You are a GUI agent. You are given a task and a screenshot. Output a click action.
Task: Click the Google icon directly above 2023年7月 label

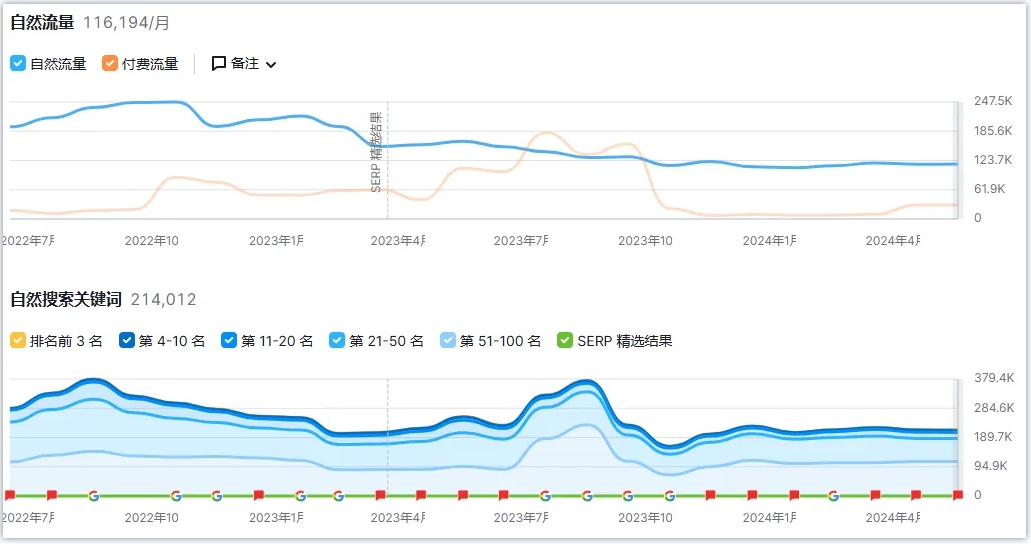(545, 495)
